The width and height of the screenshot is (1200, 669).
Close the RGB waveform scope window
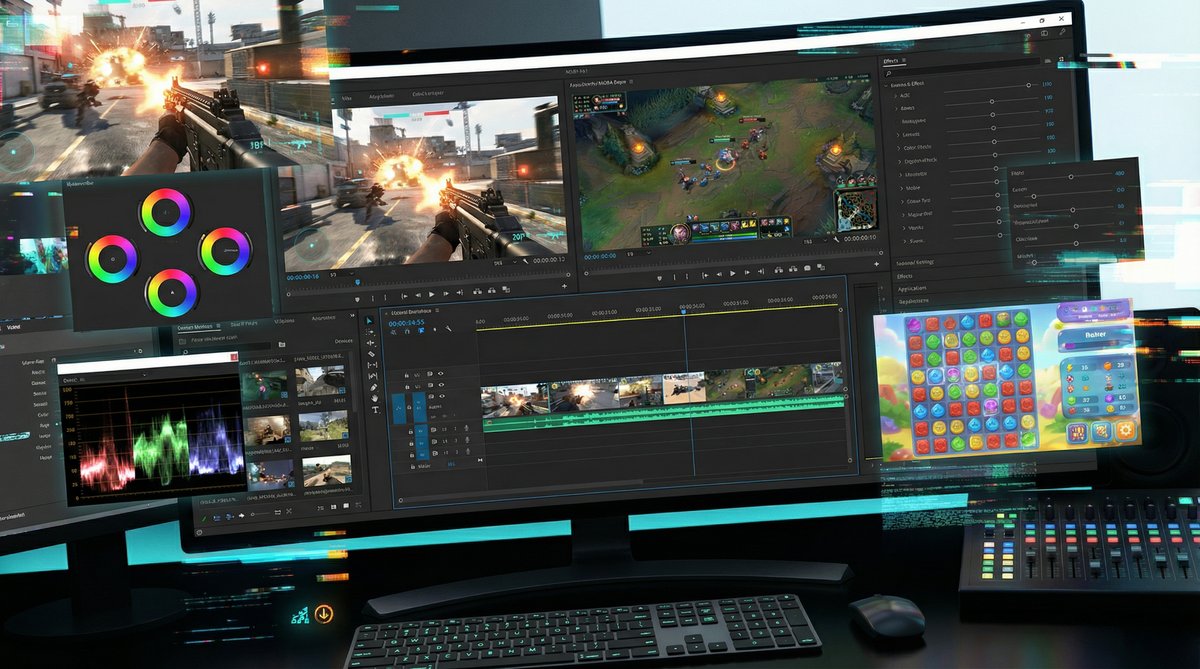point(234,357)
